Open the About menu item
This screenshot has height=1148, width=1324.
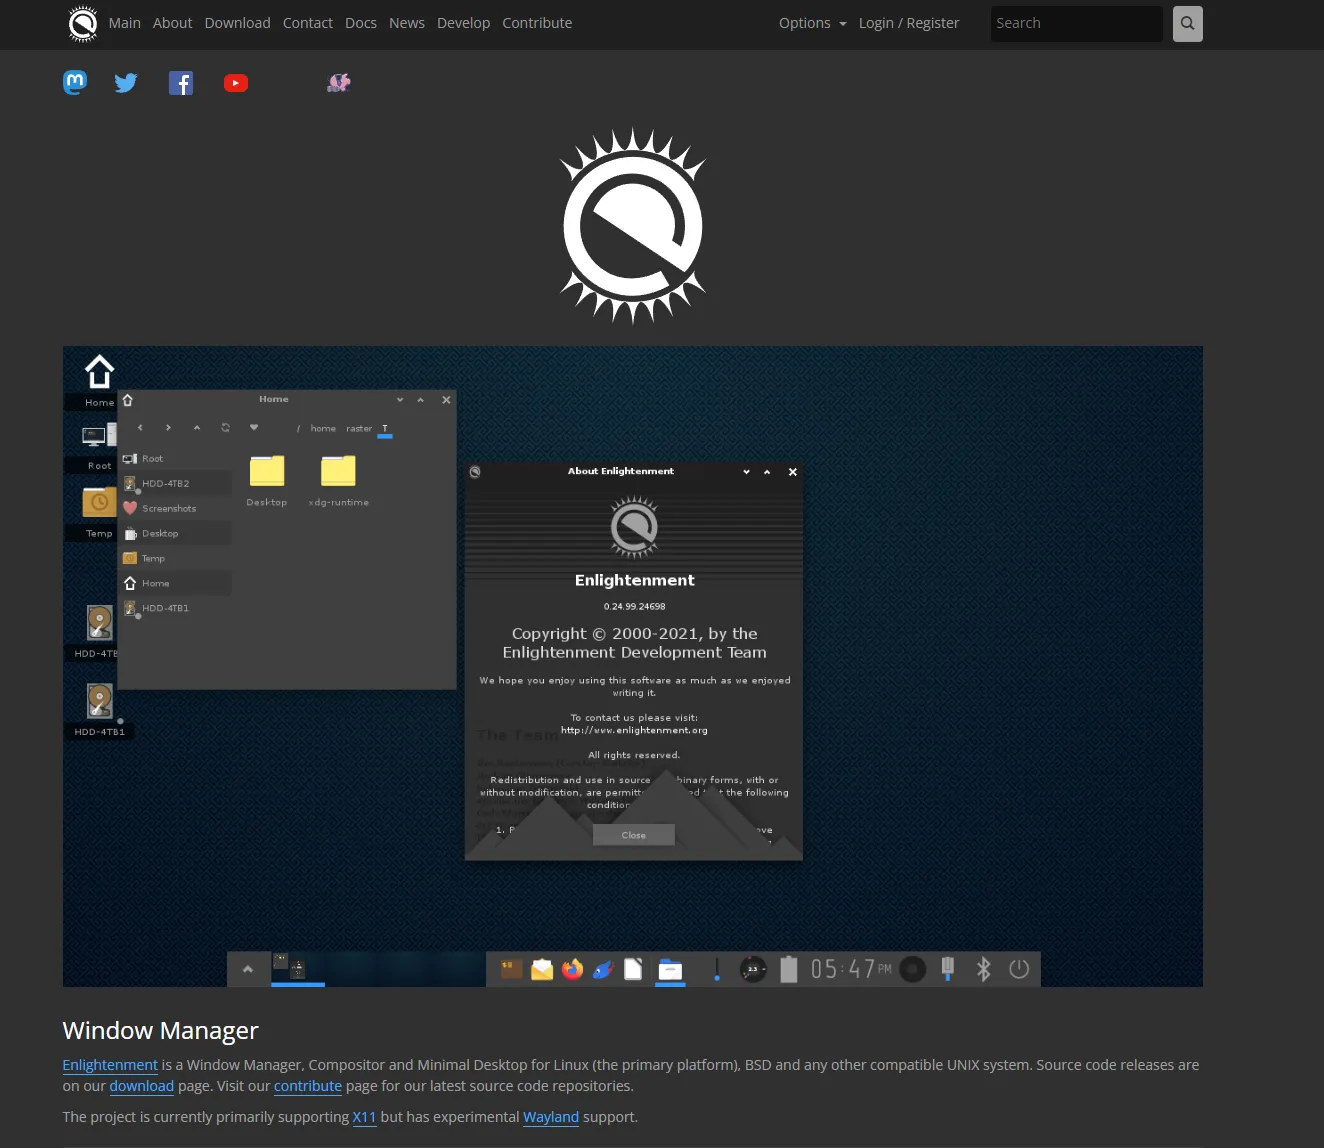tap(172, 23)
